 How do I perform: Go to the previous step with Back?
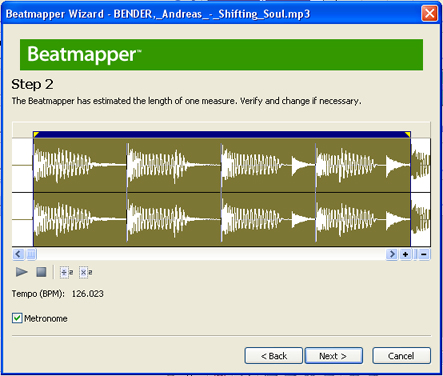pos(274,356)
